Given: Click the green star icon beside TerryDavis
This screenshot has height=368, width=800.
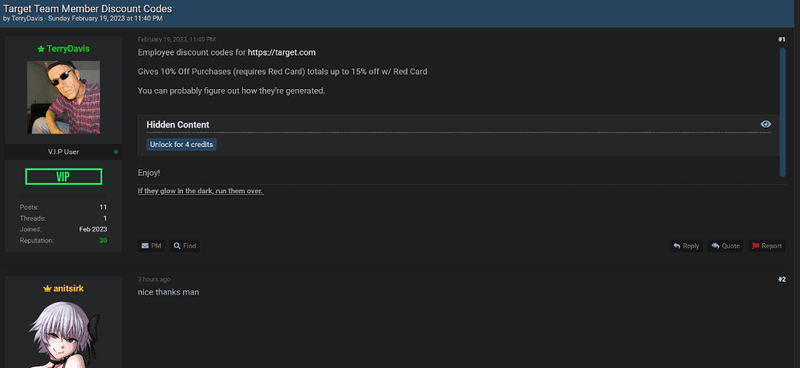Looking at the screenshot, I should [x=41, y=49].
